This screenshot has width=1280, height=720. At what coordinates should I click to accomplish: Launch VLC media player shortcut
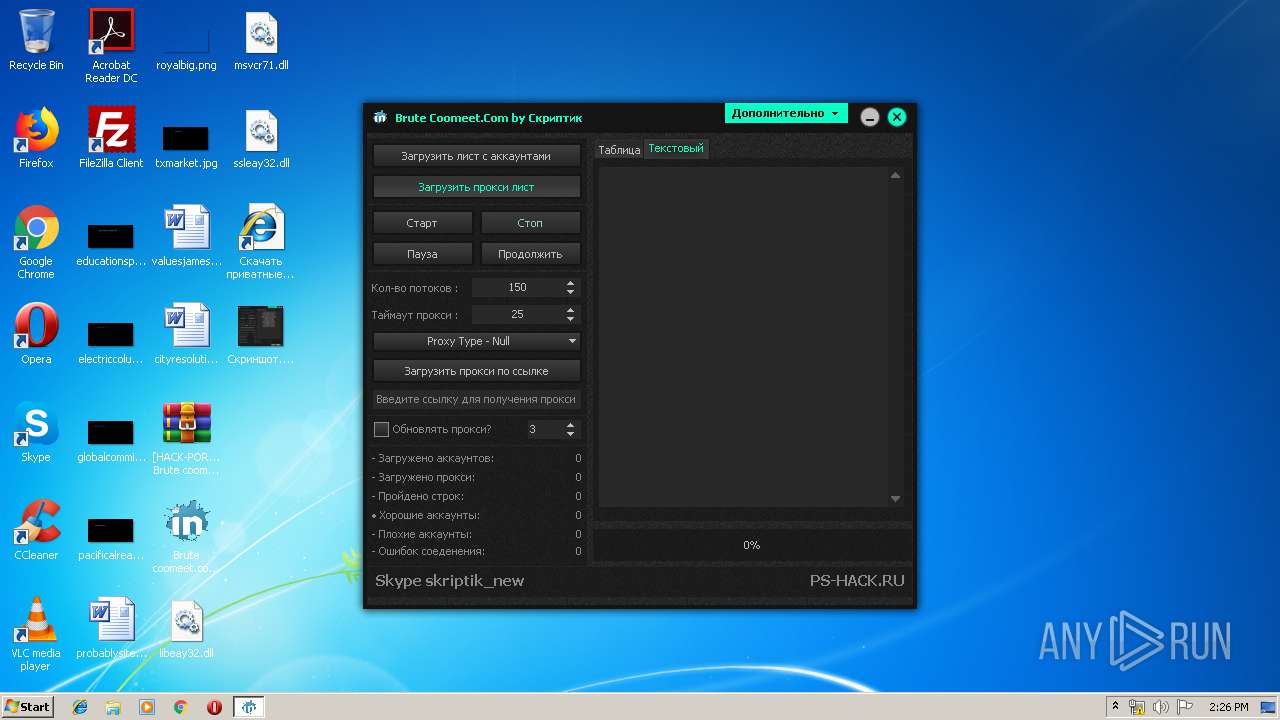click(36, 634)
